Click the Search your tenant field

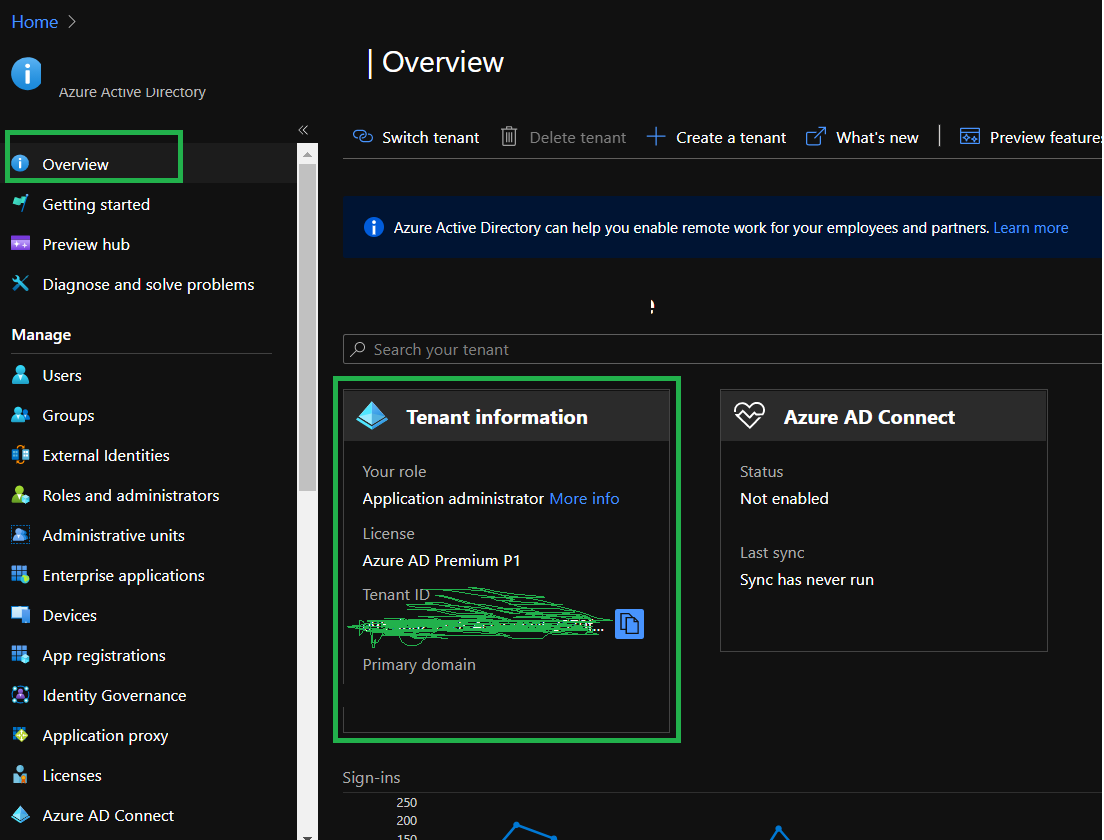tap(720, 349)
